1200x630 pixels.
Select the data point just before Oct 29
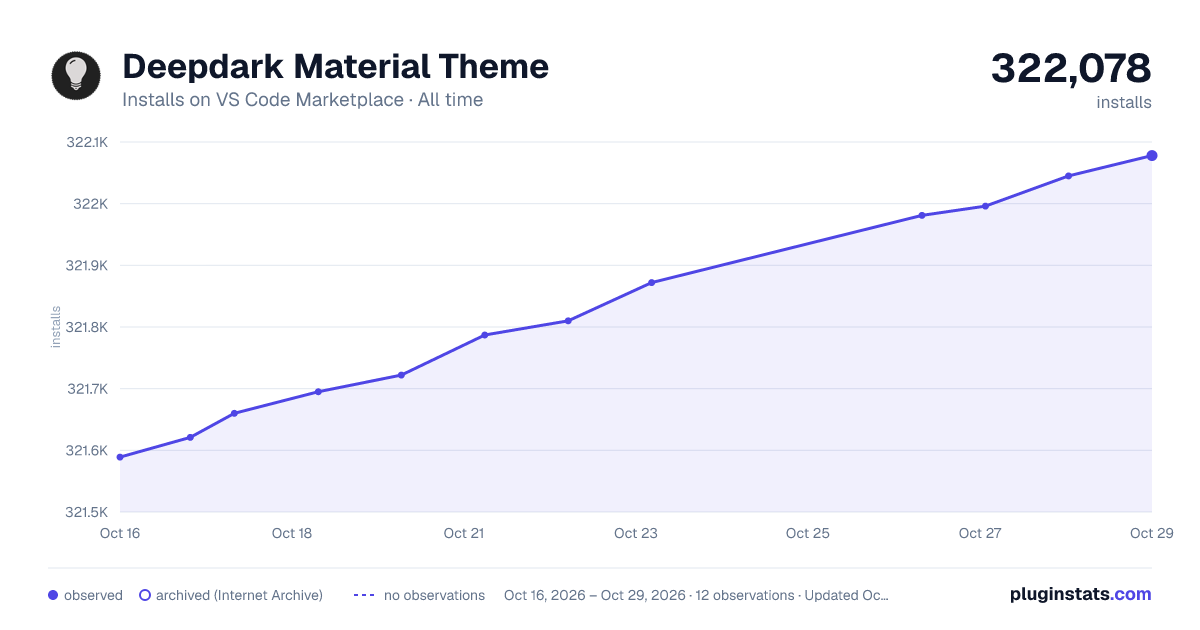coord(1068,176)
